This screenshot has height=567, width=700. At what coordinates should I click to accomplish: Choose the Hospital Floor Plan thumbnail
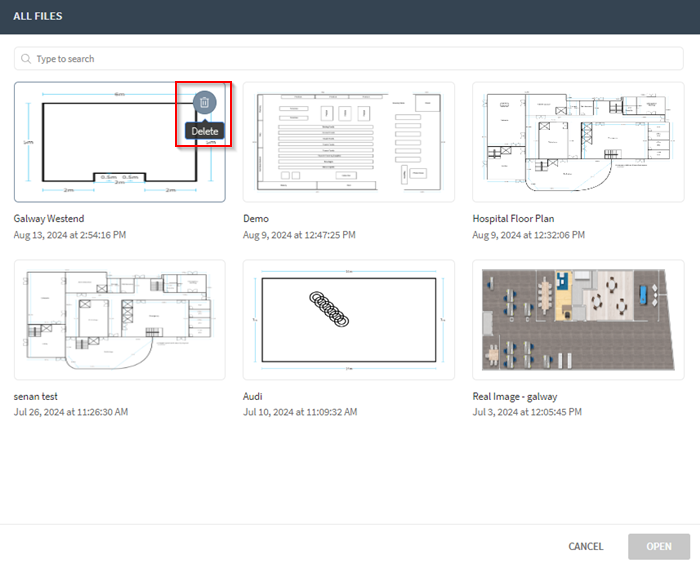click(x=578, y=142)
